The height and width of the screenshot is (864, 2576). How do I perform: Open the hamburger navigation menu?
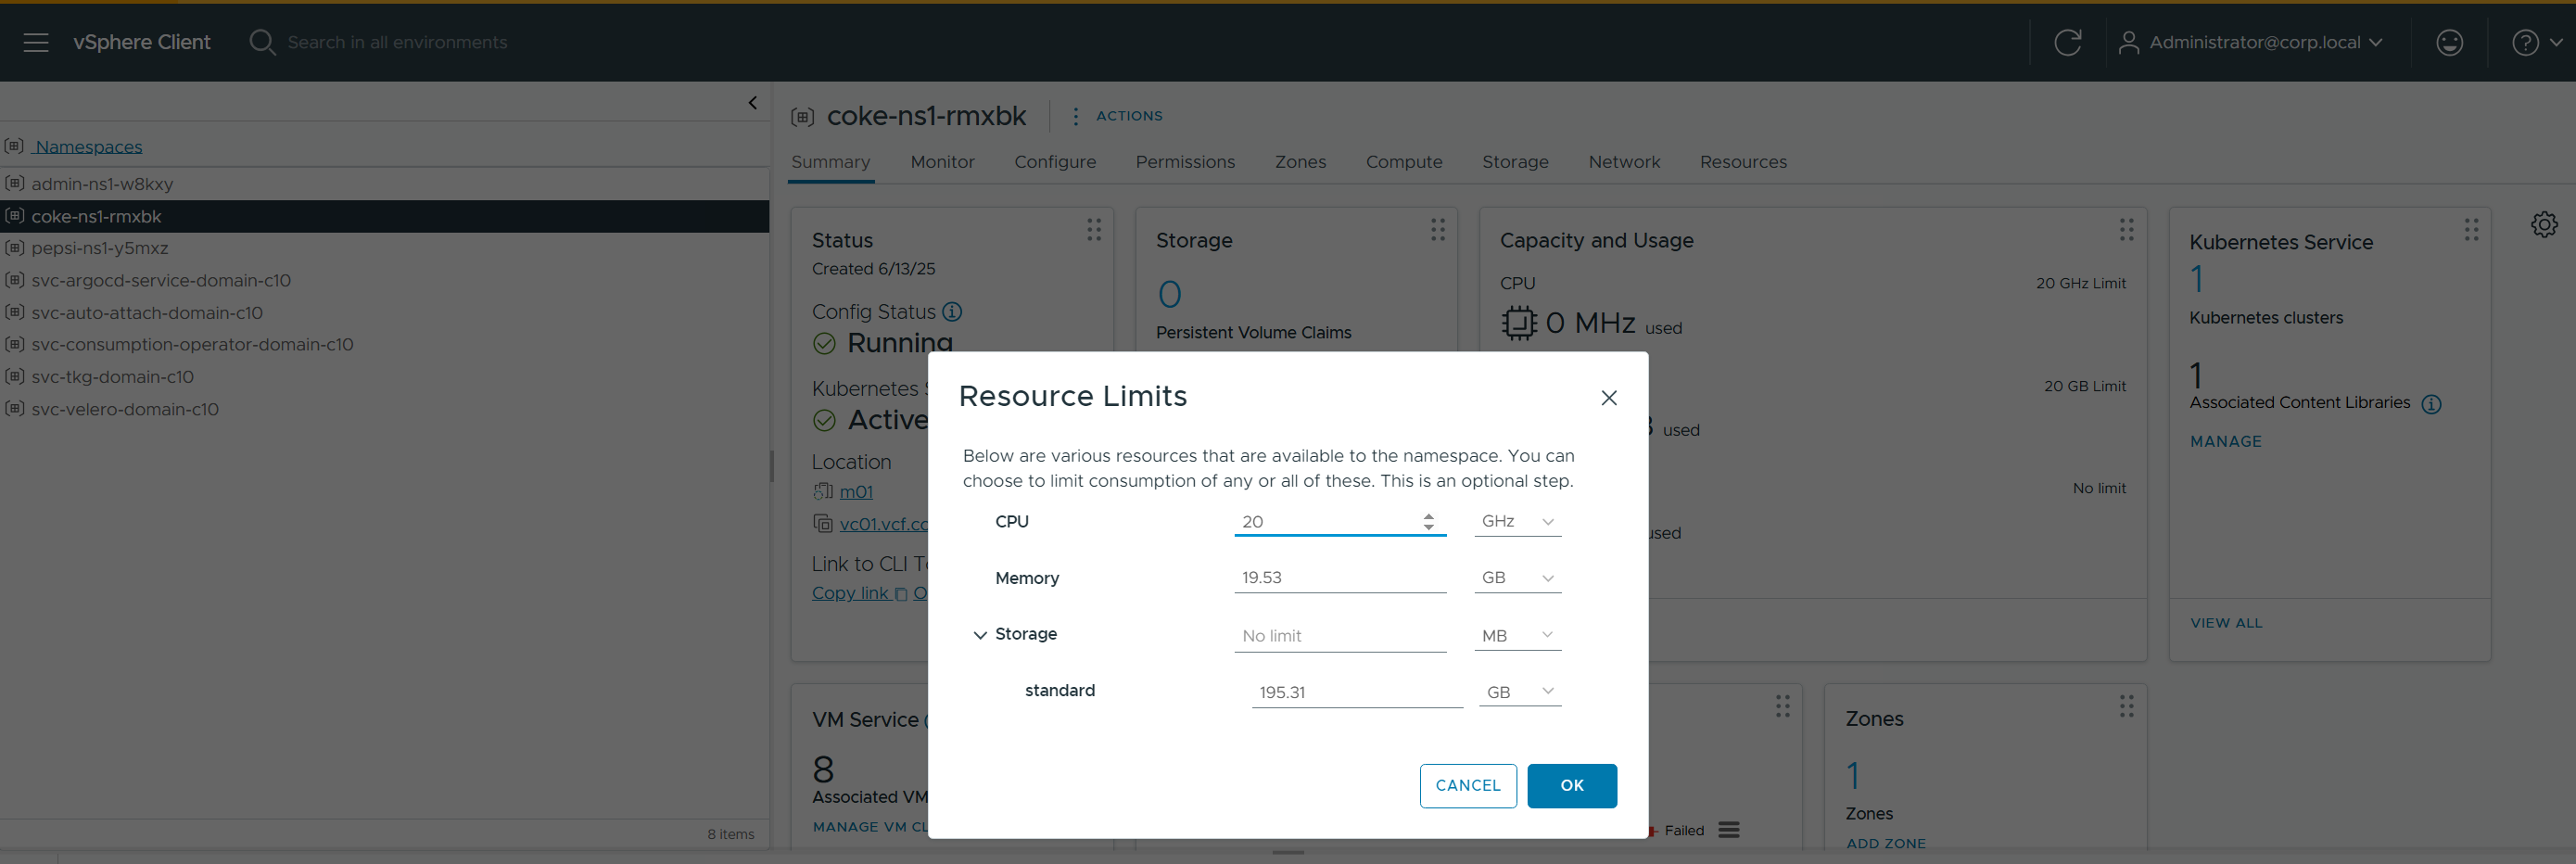click(36, 42)
